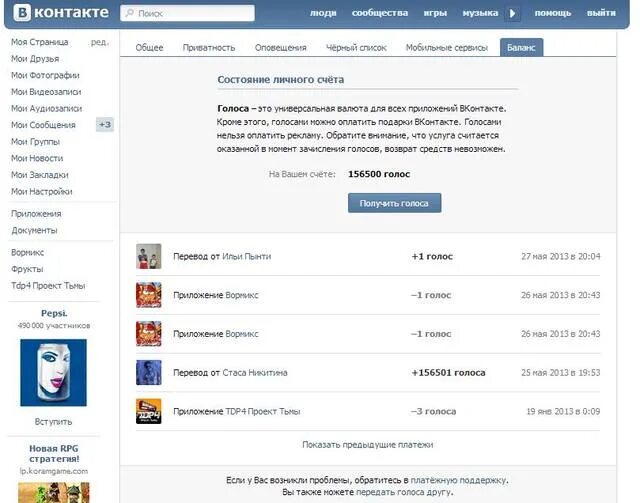This screenshot has width=640, height=503.
Task: Open Мои Настройки
Action: tap(42, 191)
